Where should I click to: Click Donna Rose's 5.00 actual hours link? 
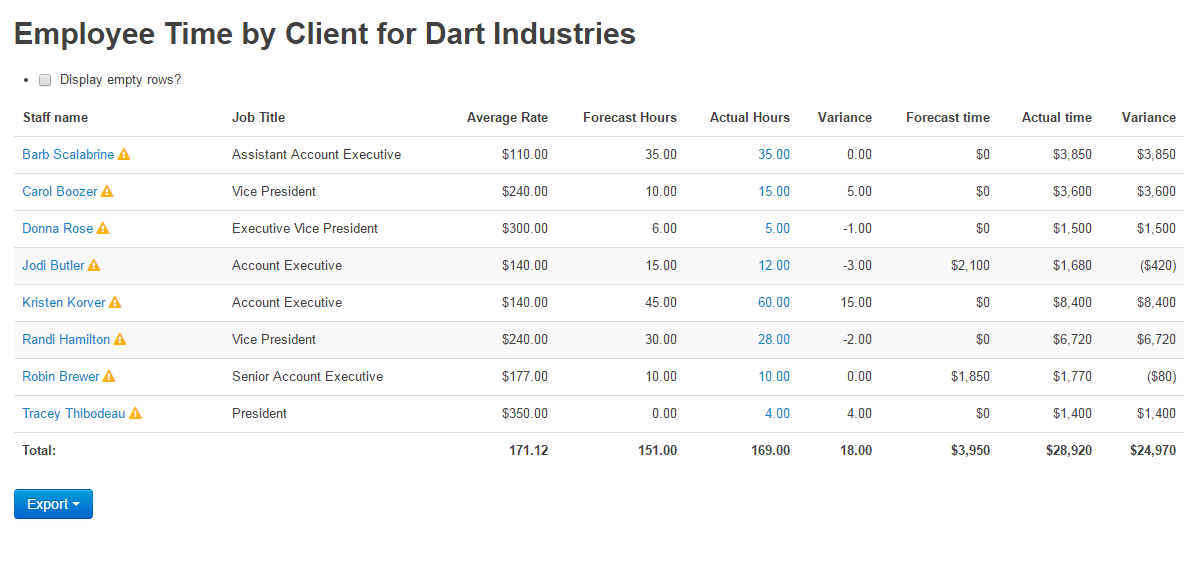click(x=777, y=228)
